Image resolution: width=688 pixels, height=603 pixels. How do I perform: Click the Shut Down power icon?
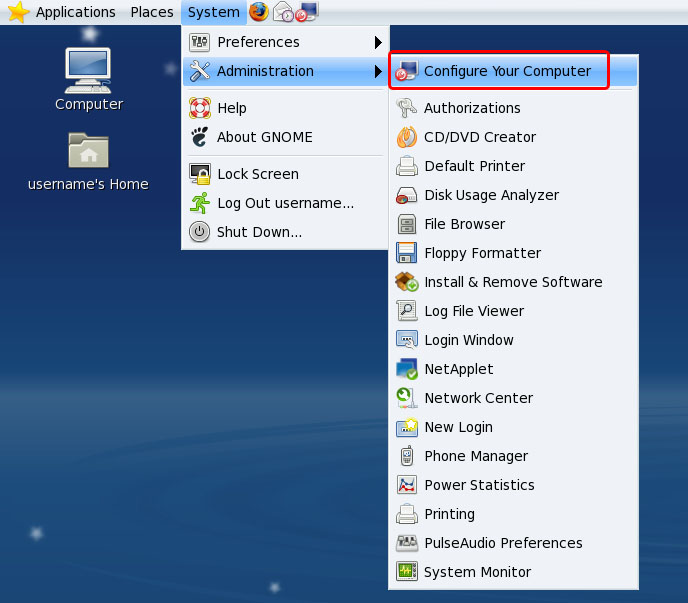[x=200, y=232]
